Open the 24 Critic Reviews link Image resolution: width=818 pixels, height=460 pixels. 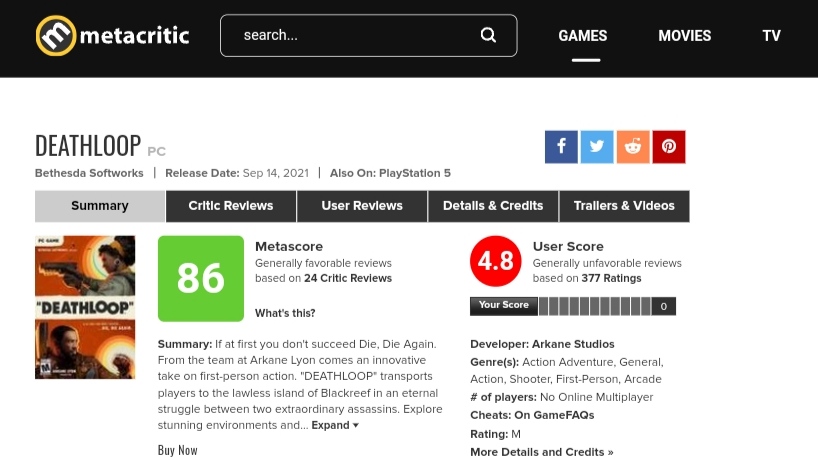[x=348, y=279]
